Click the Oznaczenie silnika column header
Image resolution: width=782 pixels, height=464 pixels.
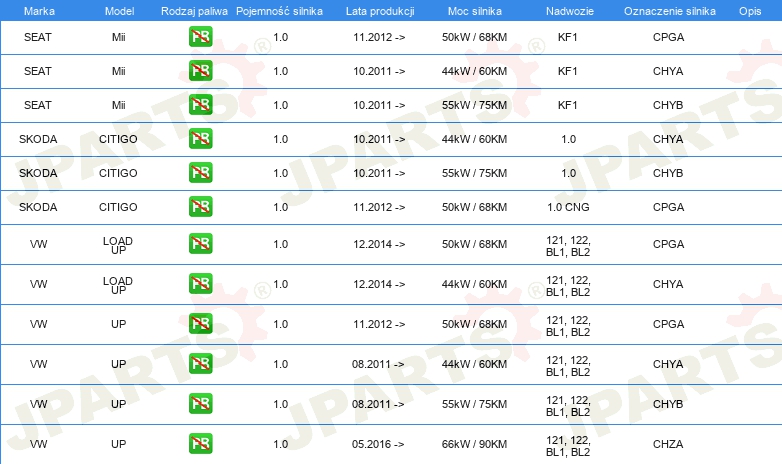670,11
